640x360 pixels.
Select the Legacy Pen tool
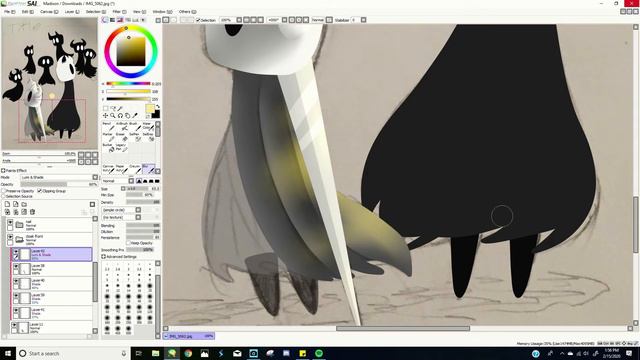[121, 147]
